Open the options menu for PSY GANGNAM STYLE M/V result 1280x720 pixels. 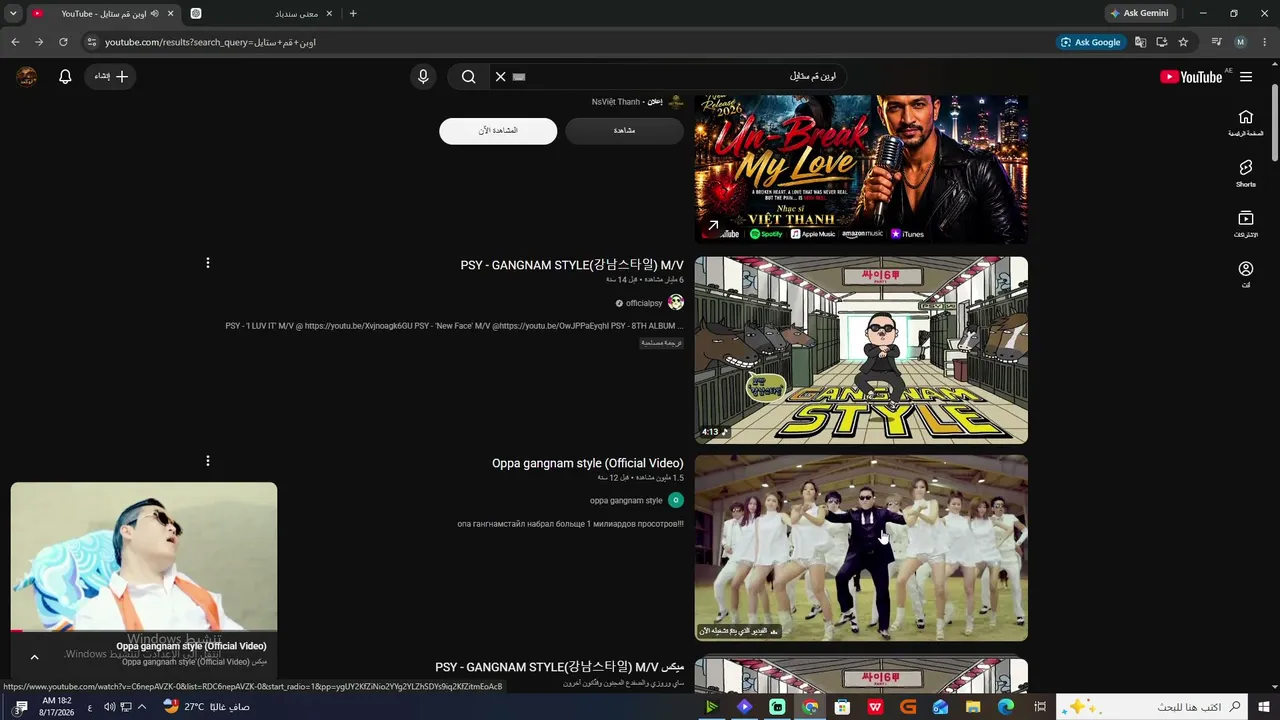(208, 263)
